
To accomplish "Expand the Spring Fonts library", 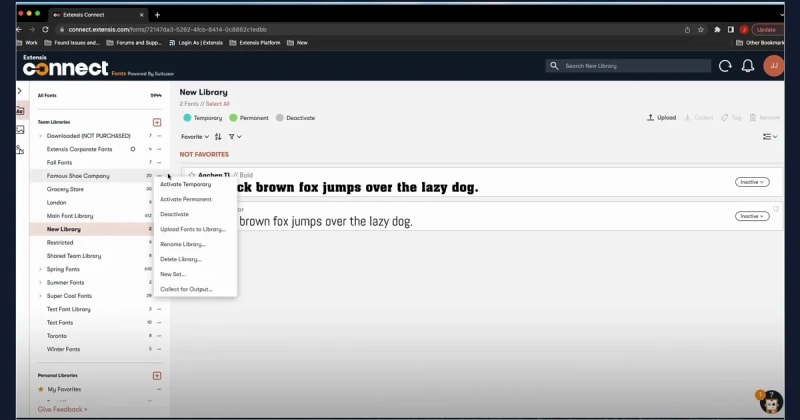I will tap(40, 269).
